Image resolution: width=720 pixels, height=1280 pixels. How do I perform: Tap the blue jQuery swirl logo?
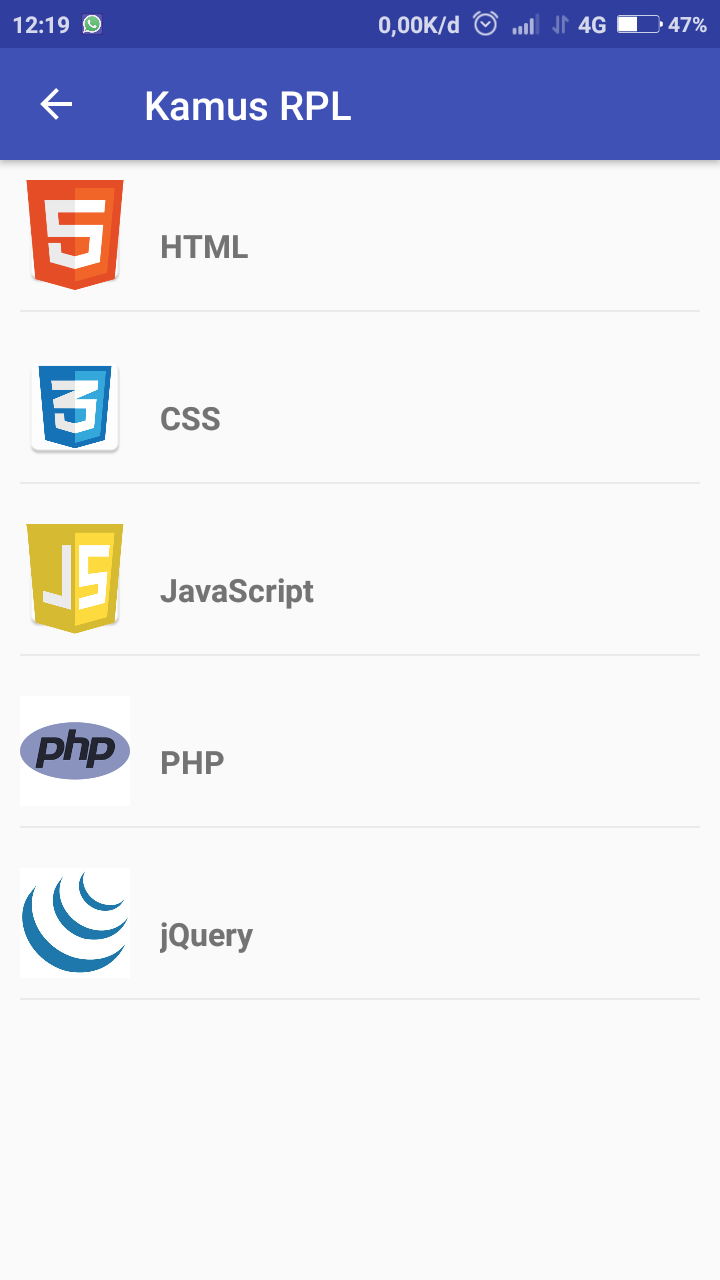pos(75,922)
